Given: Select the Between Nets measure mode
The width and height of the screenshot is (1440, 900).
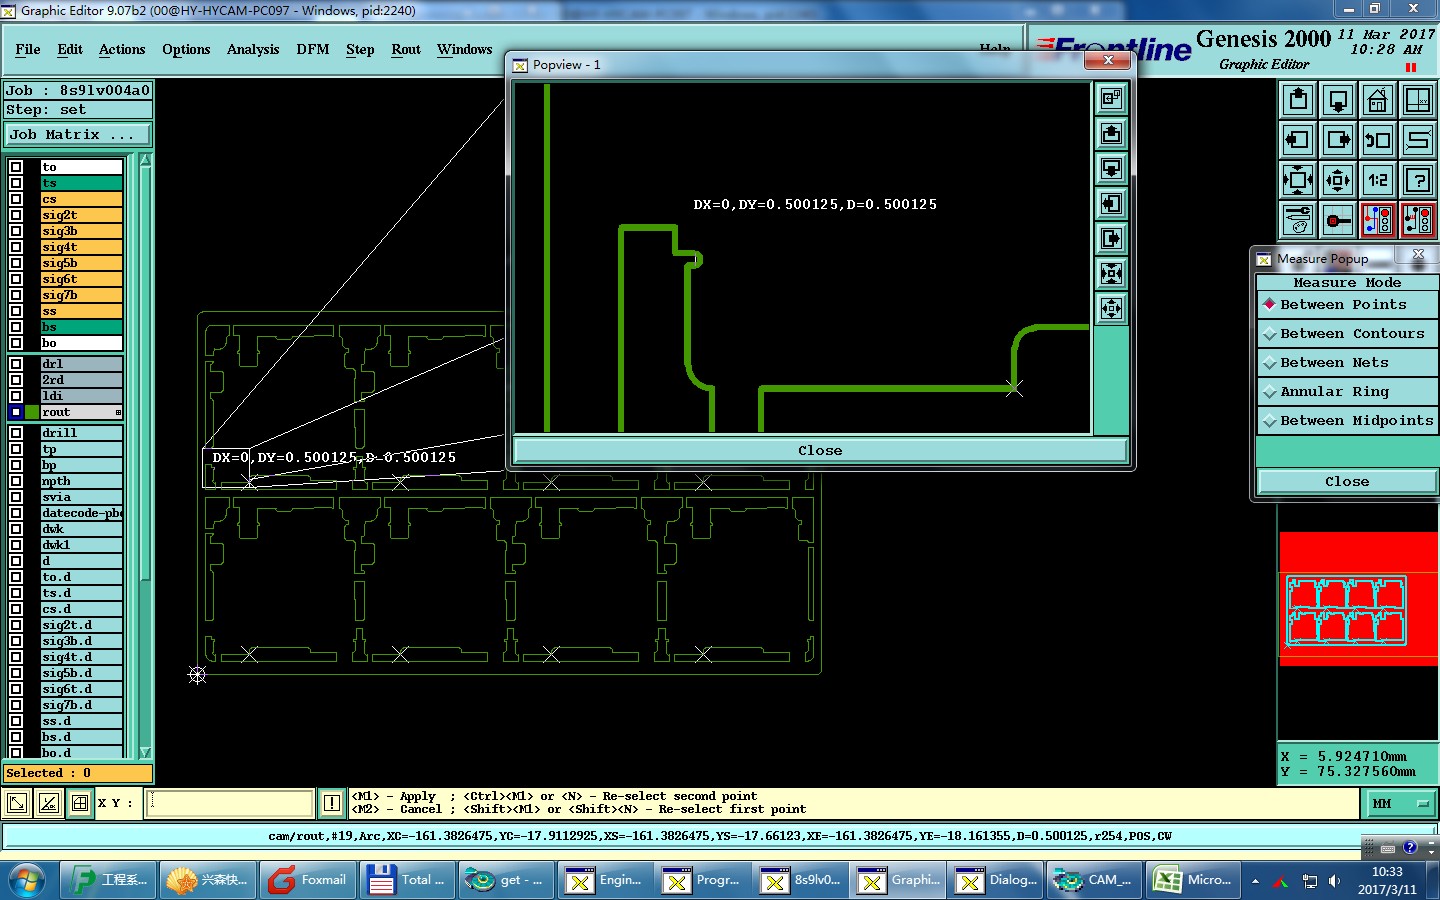Looking at the screenshot, I should [1347, 363].
